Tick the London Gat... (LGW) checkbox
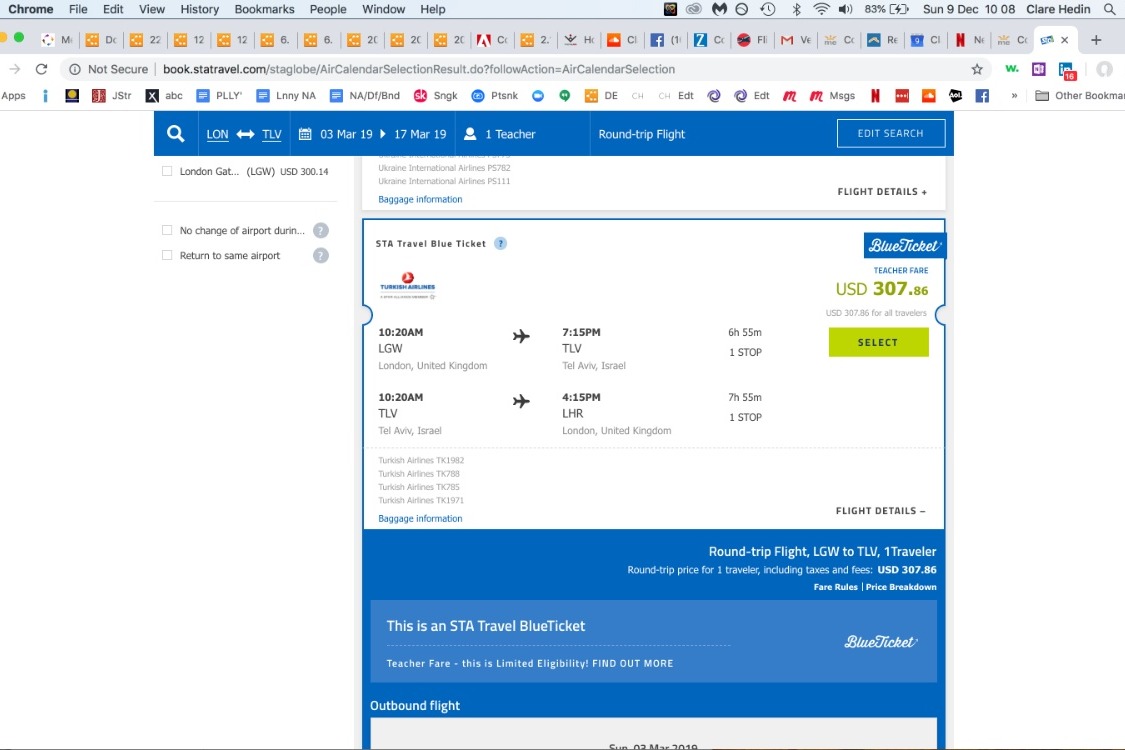 pyautogui.click(x=167, y=172)
